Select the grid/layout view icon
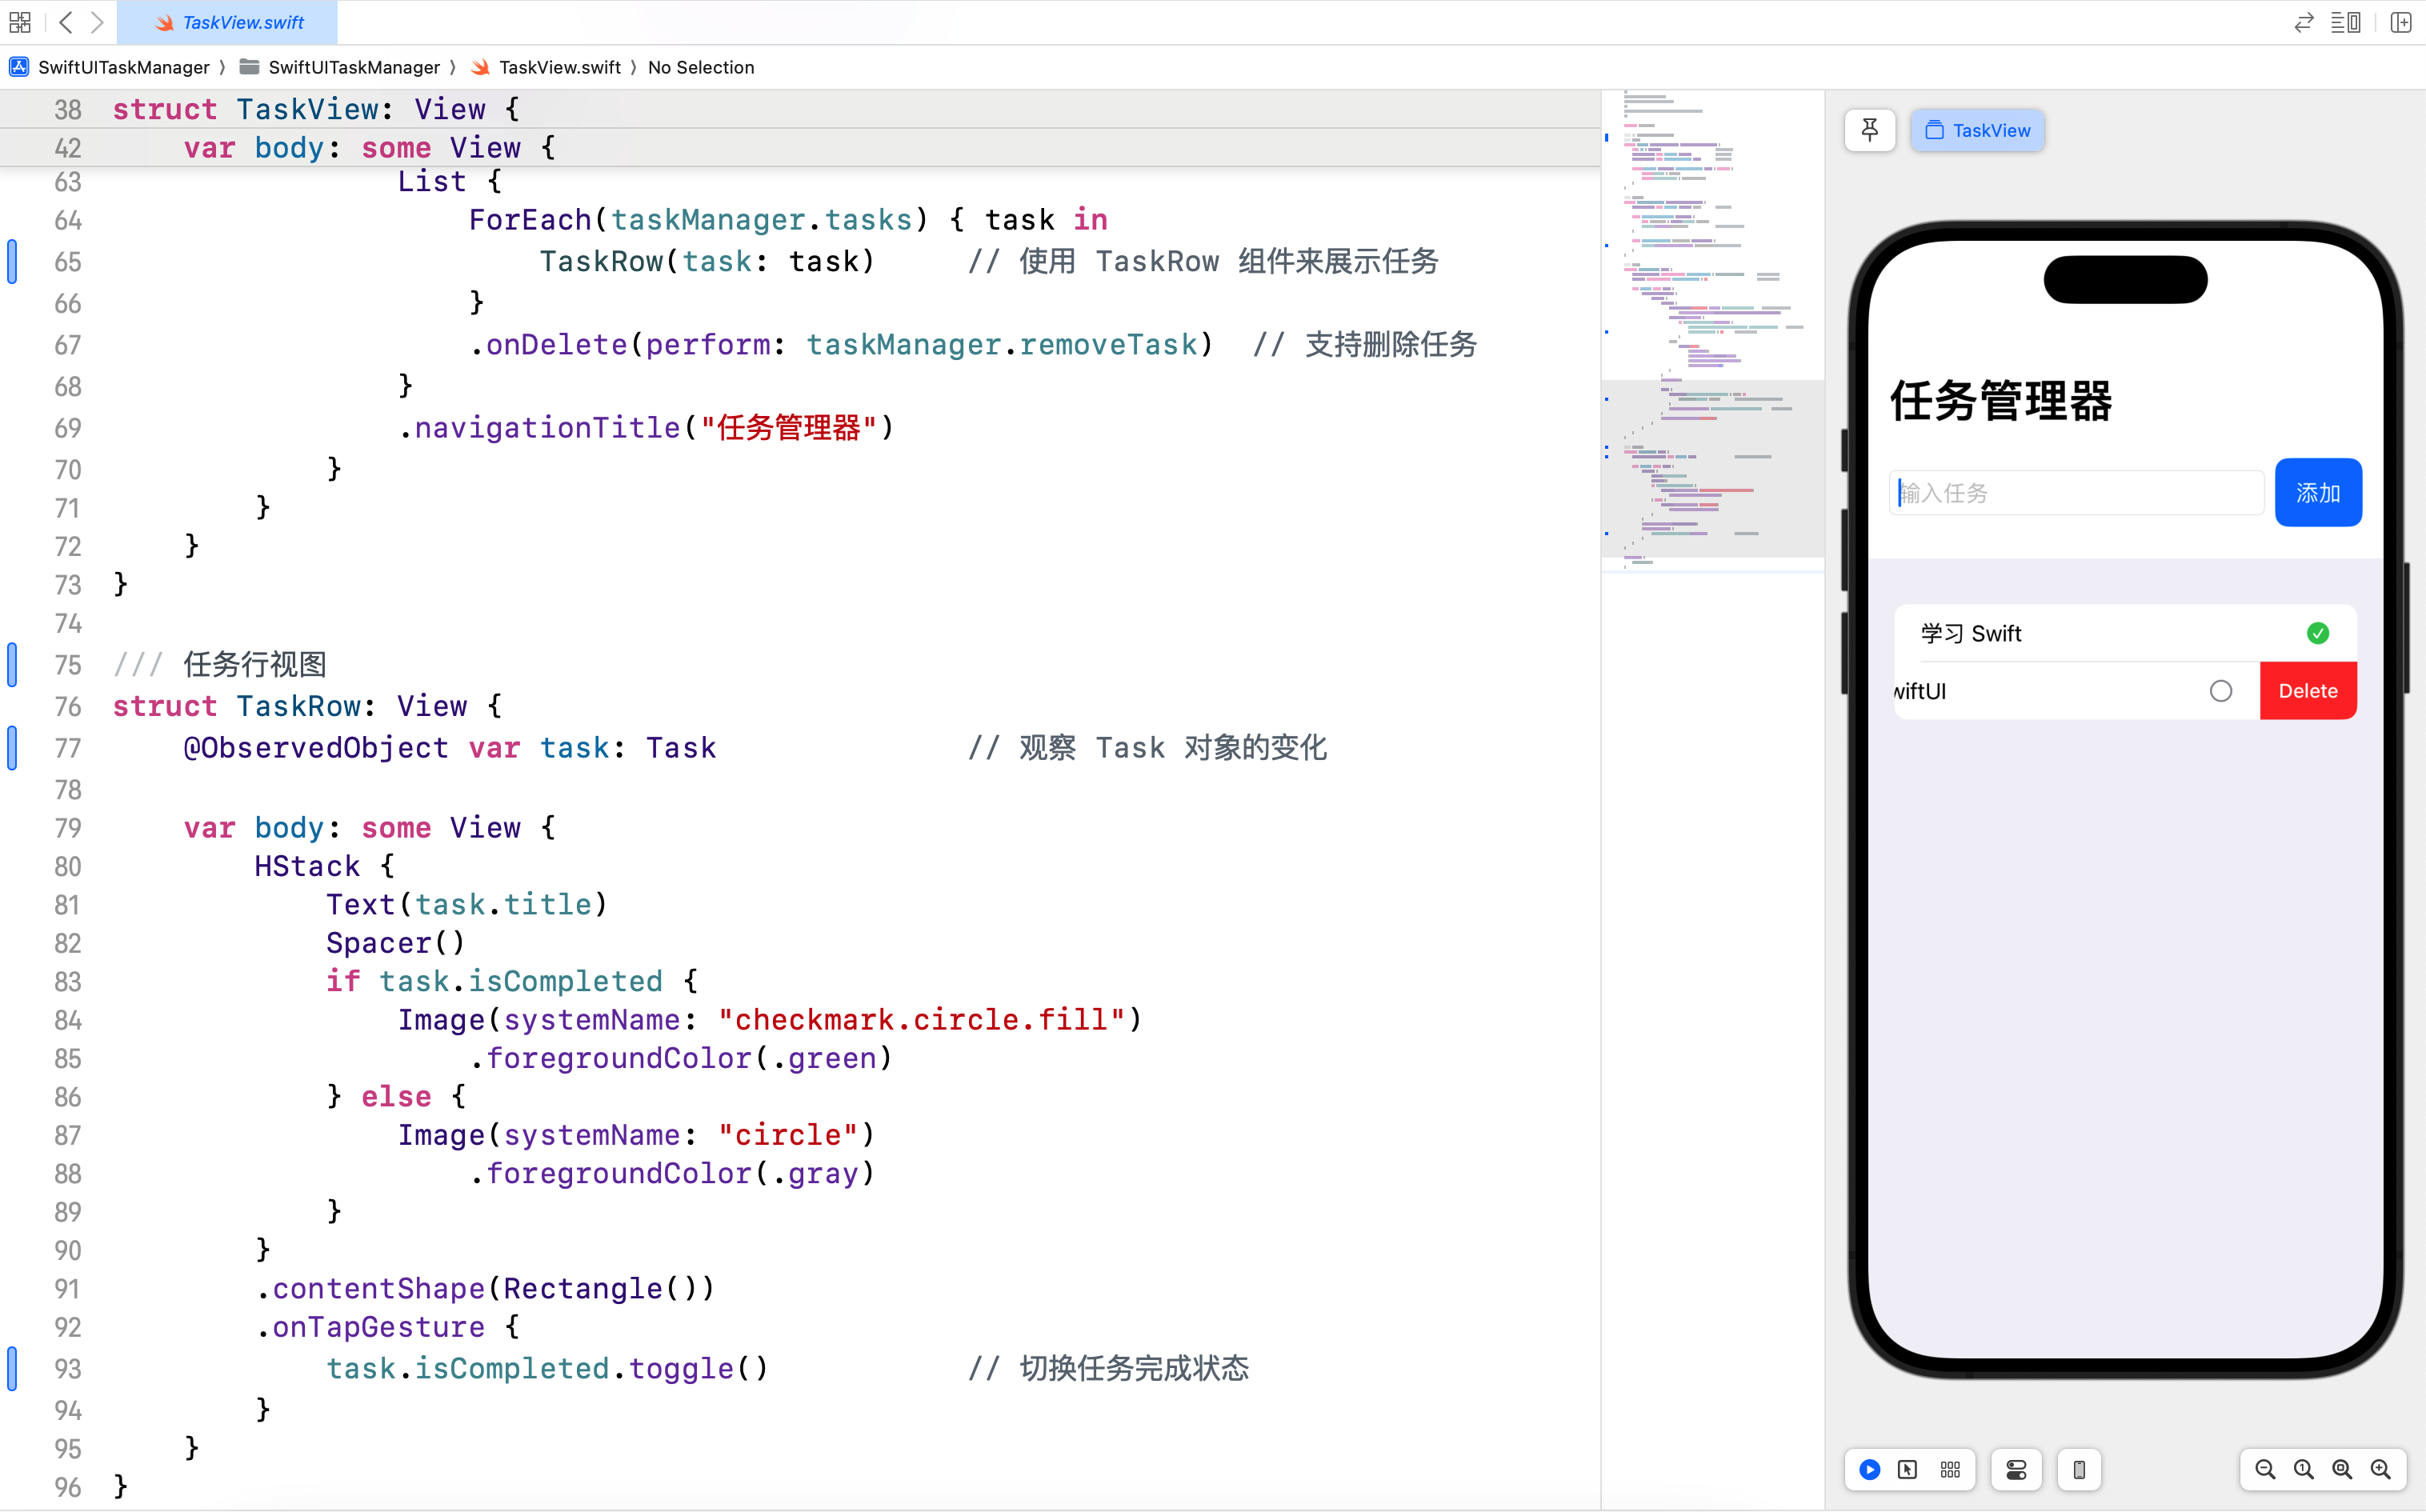Image resolution: width=2426 pixels, height=1512 pixels. pos(1951,1470)
